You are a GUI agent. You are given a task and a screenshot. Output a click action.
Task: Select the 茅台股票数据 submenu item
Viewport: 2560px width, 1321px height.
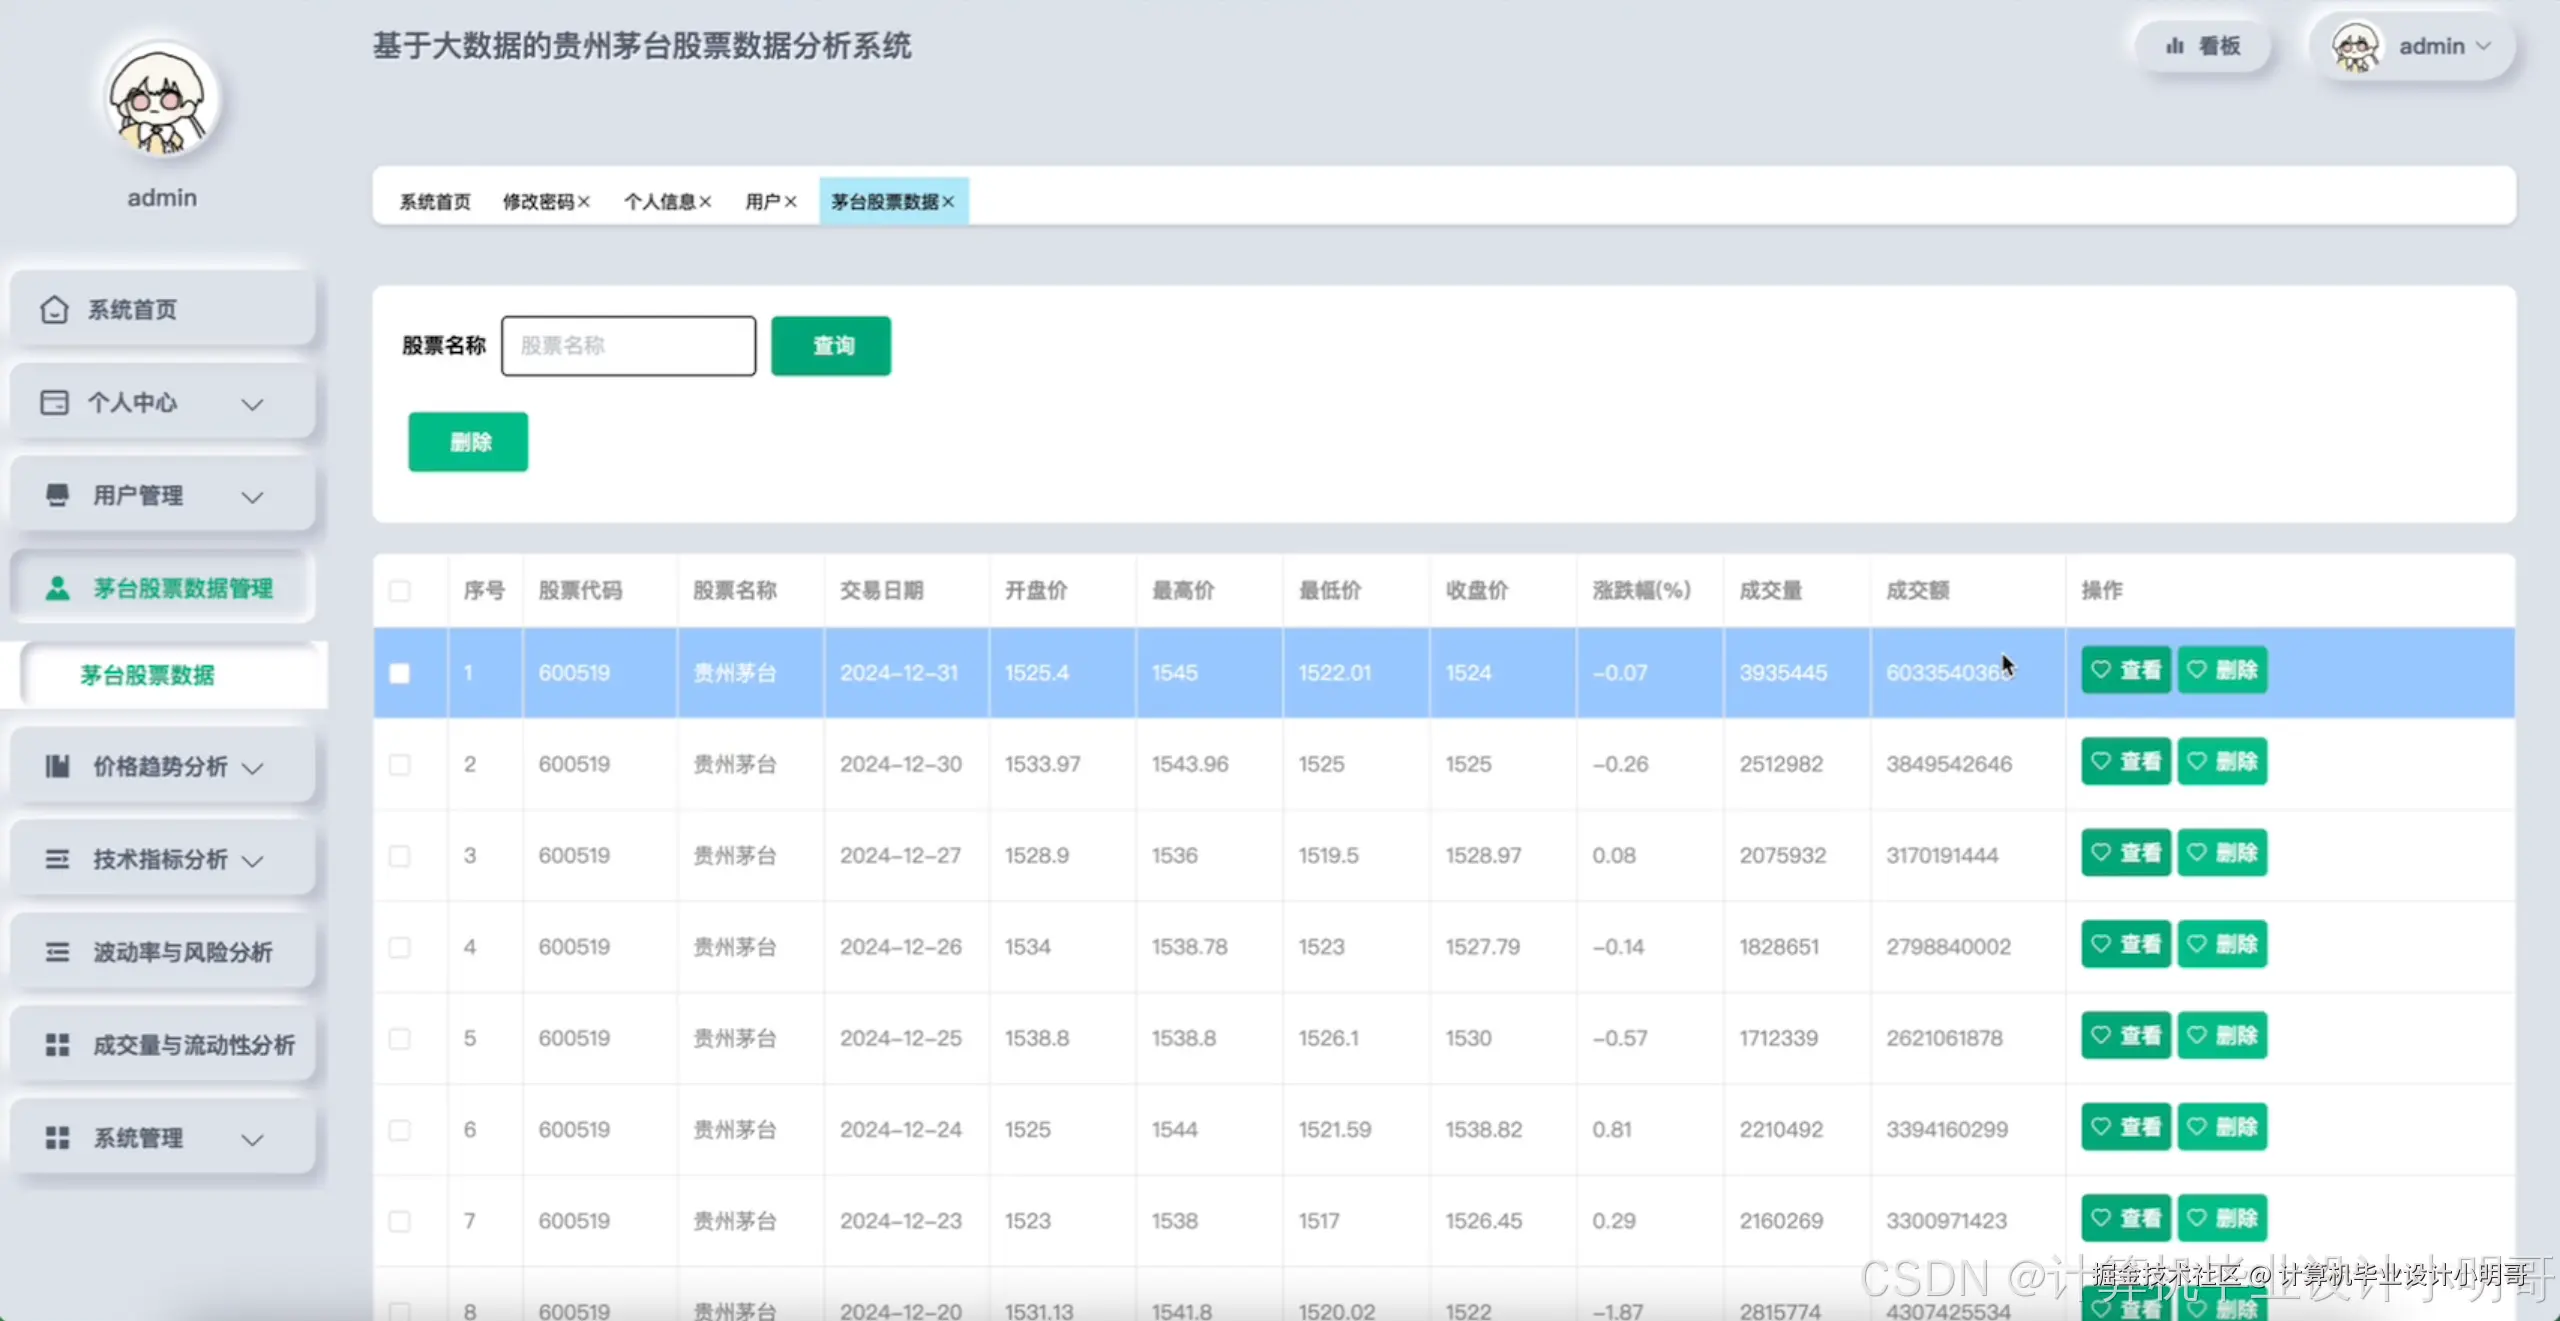[147, 675]
